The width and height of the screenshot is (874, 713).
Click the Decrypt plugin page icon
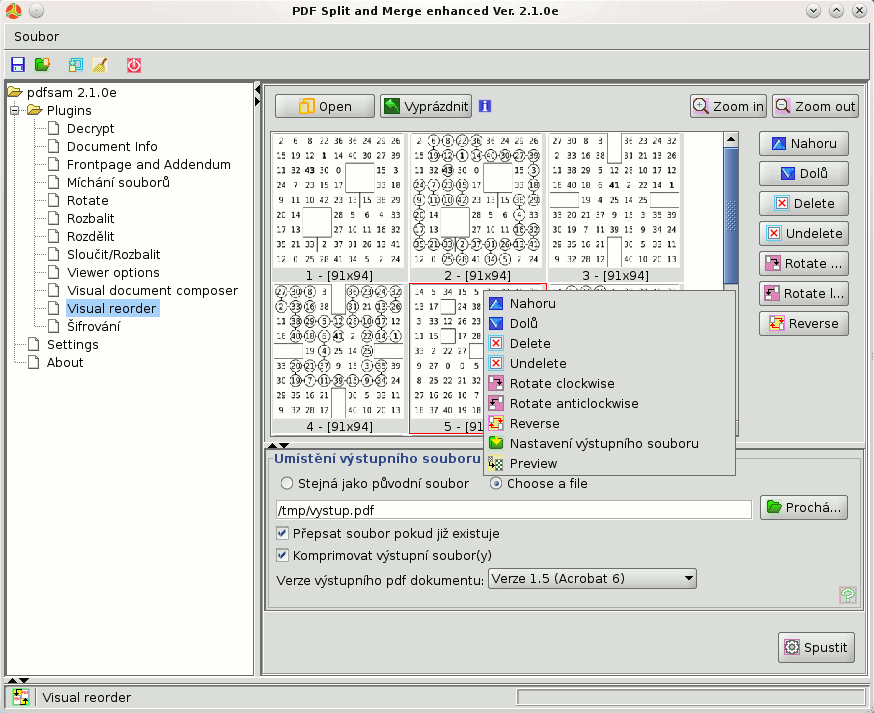pyautogui.click(x=54, y=129)
